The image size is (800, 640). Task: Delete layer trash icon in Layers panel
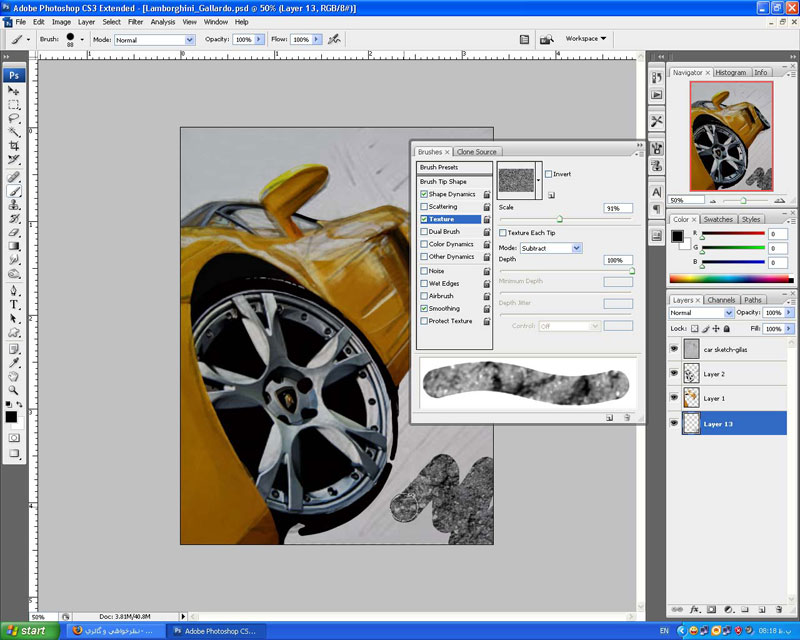pos(779,609)
